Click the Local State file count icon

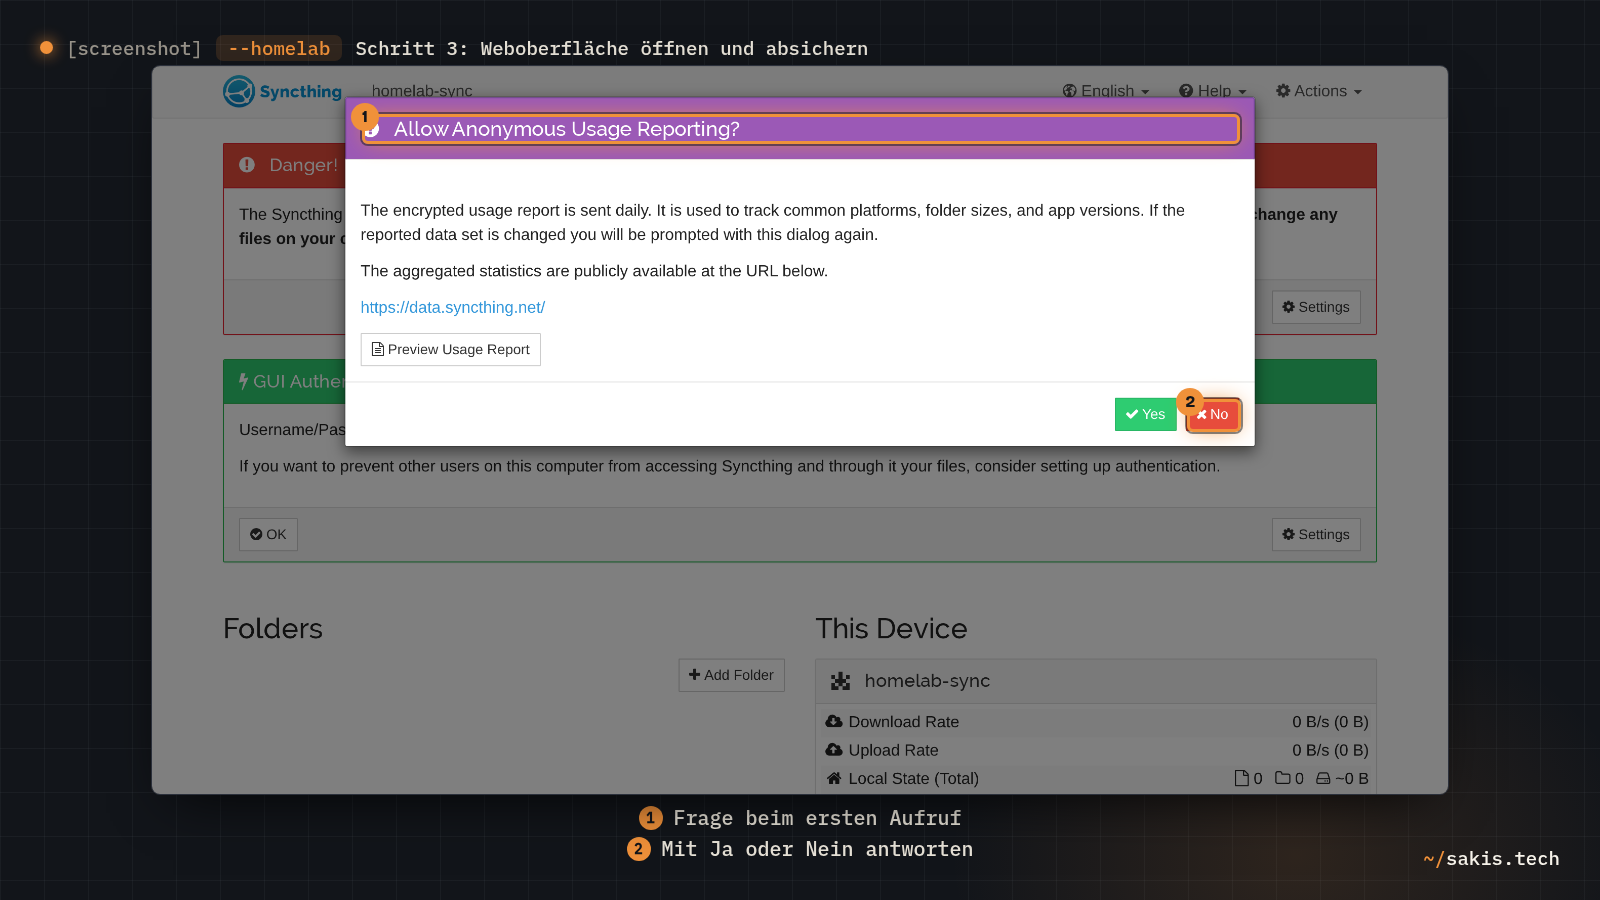tap(1242, 778)
